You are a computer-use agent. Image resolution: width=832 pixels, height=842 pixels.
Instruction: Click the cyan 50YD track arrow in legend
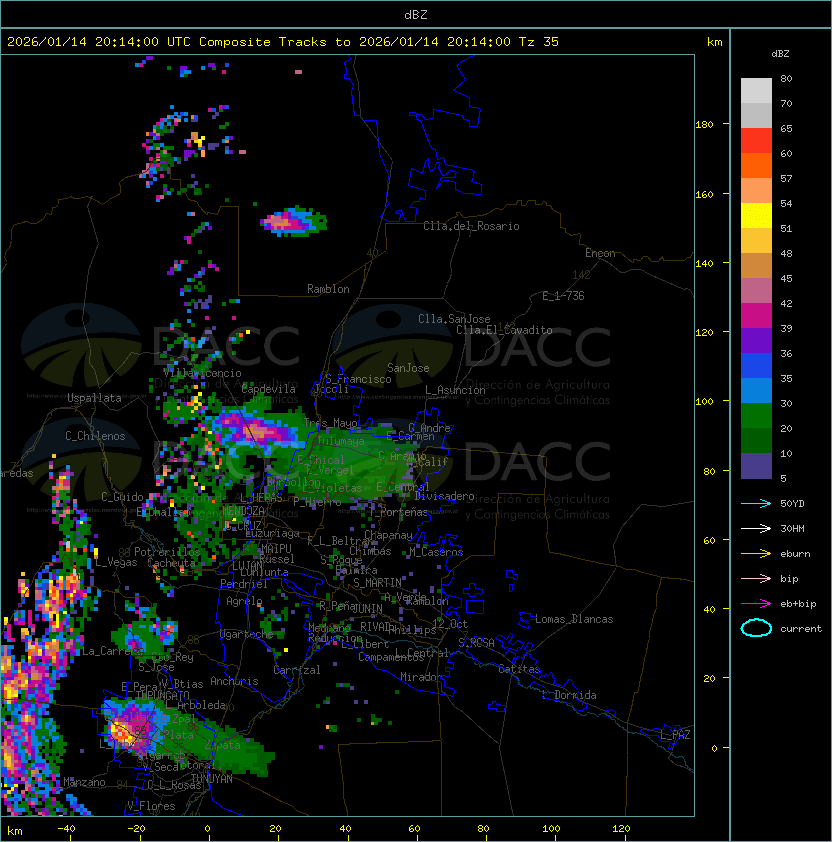(756, 504)
